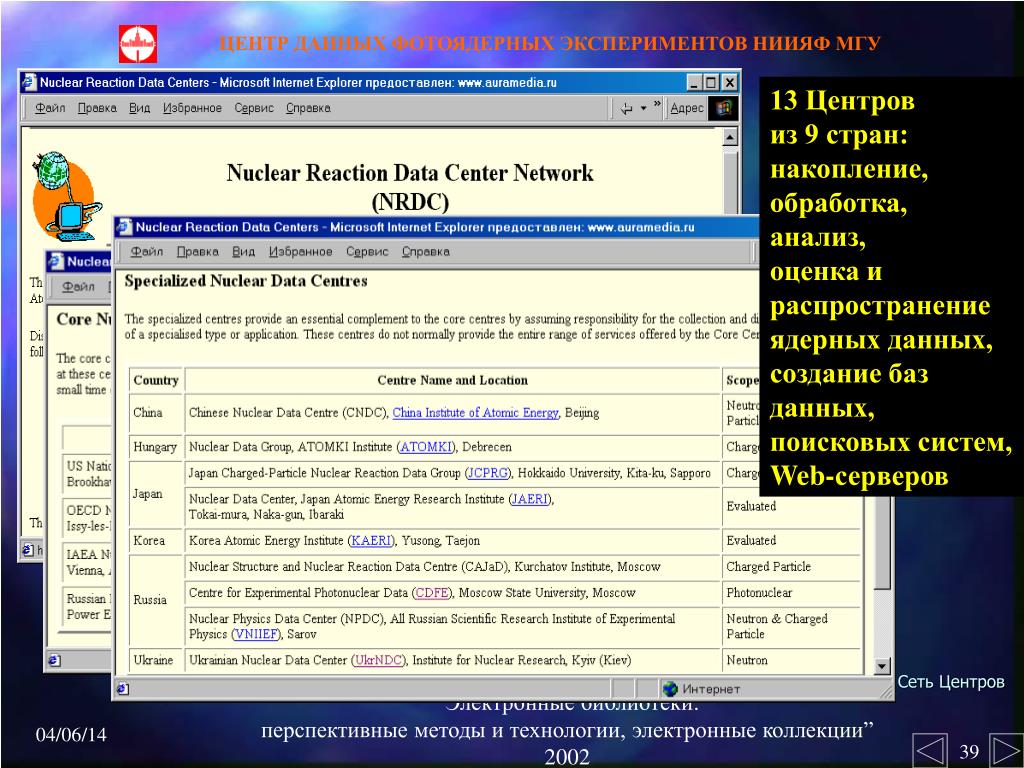This screenshot has height=768, width=1024.
Task: Open the ATOMKI link
Action: pyautogui.click(x=426, y=447)
